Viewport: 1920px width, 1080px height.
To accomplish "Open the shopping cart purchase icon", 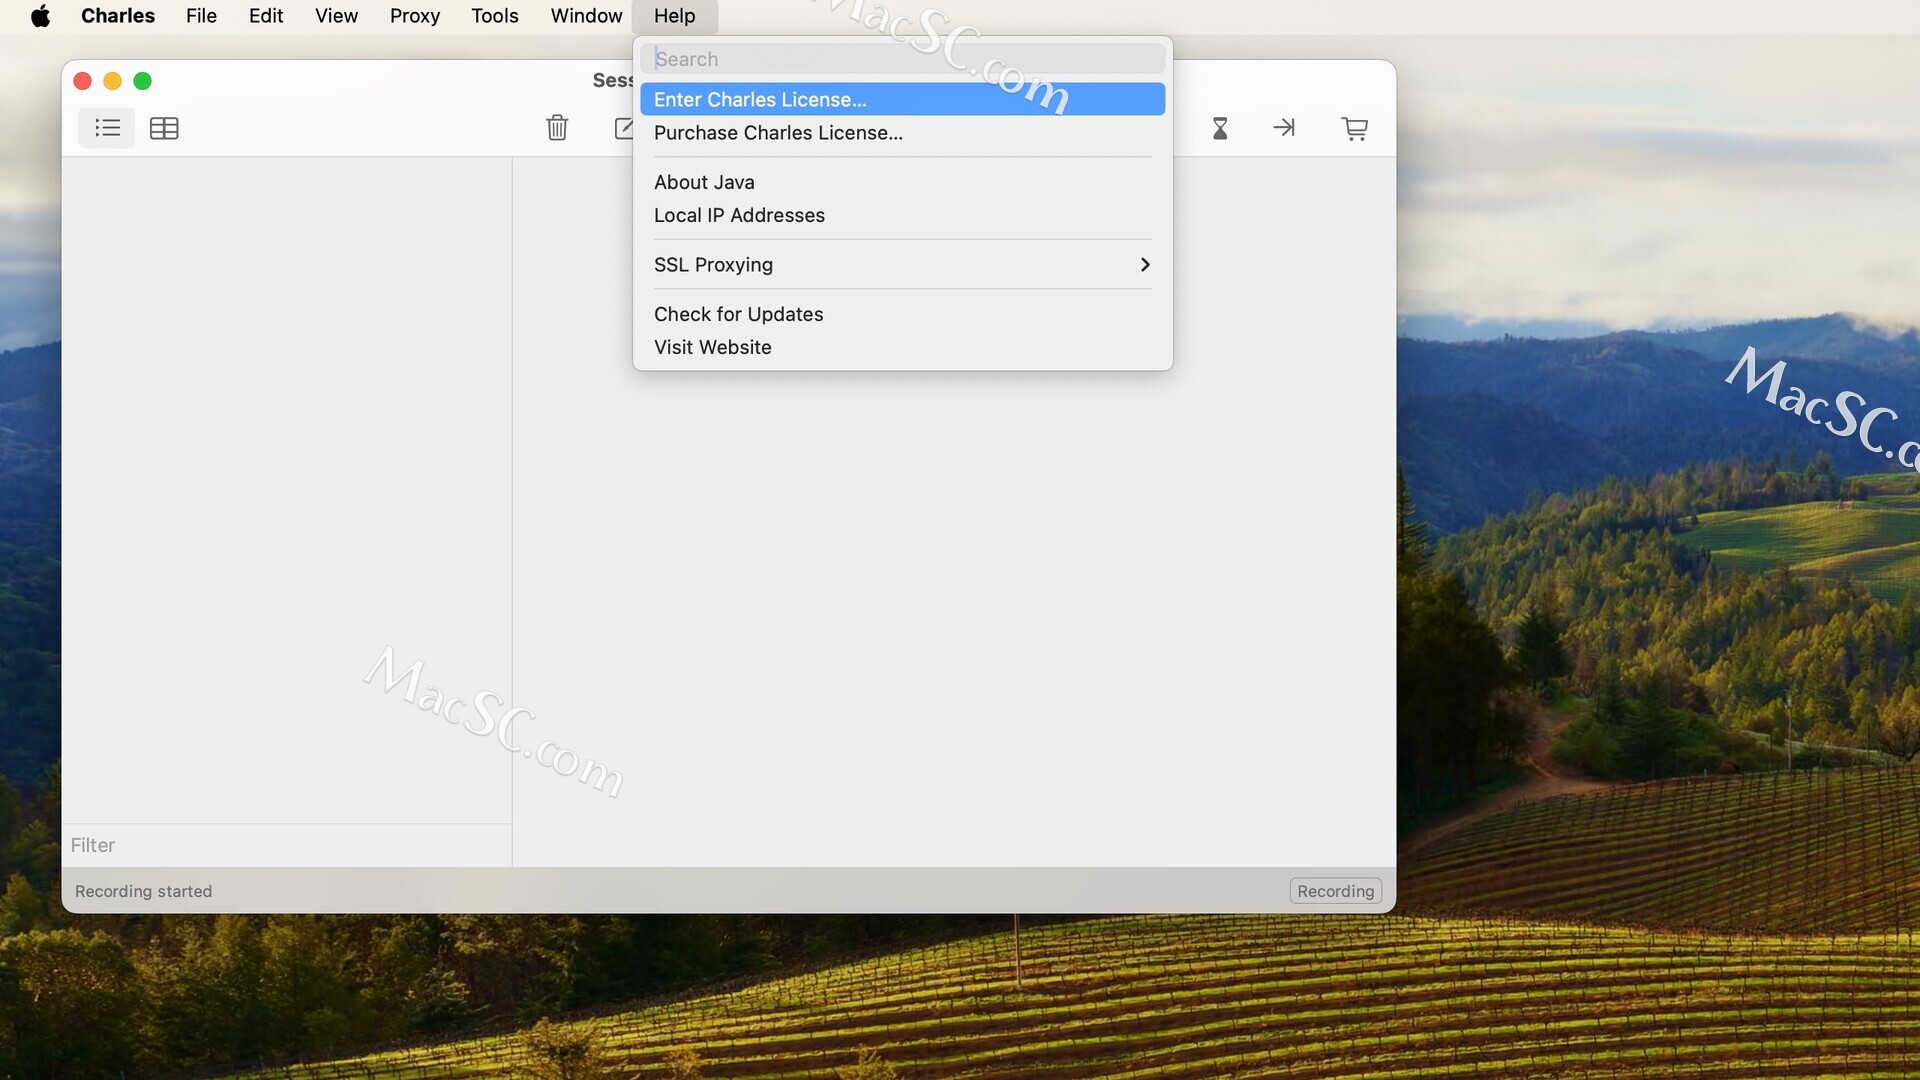I will (1355, 128).
